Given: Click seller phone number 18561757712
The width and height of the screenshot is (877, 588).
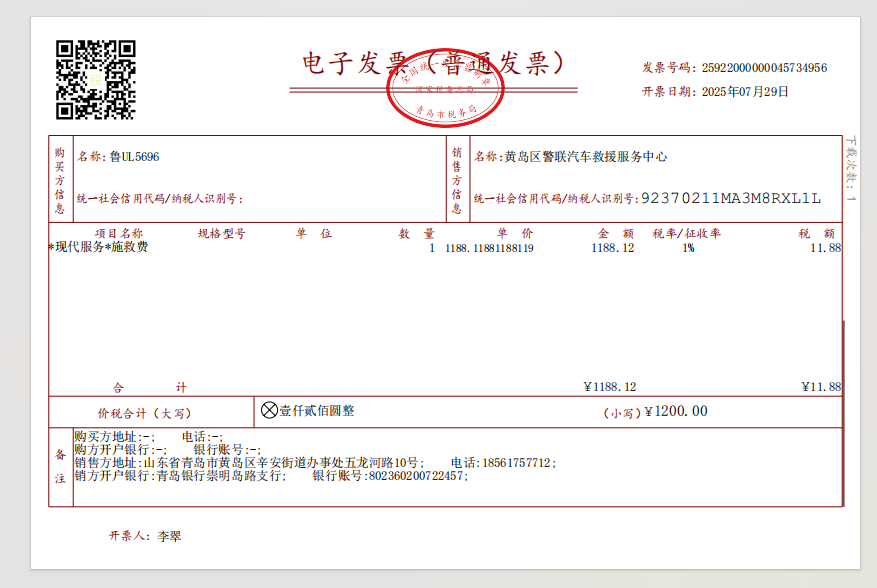Looking at the screenshot, I should point(515,463).
